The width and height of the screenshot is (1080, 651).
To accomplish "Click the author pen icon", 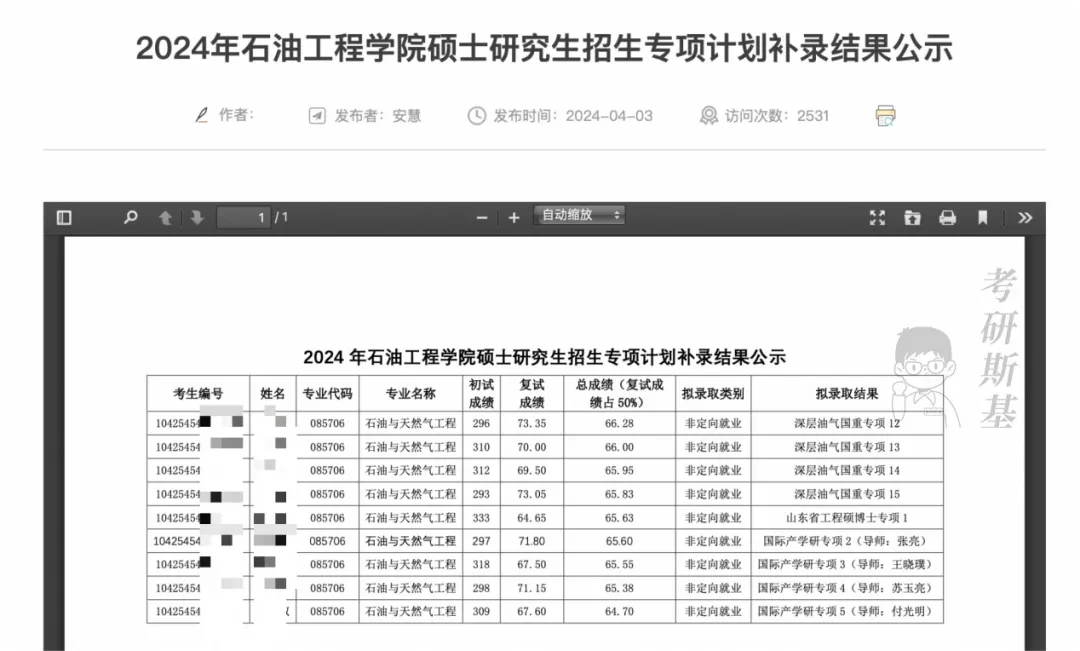I will 202,115.
